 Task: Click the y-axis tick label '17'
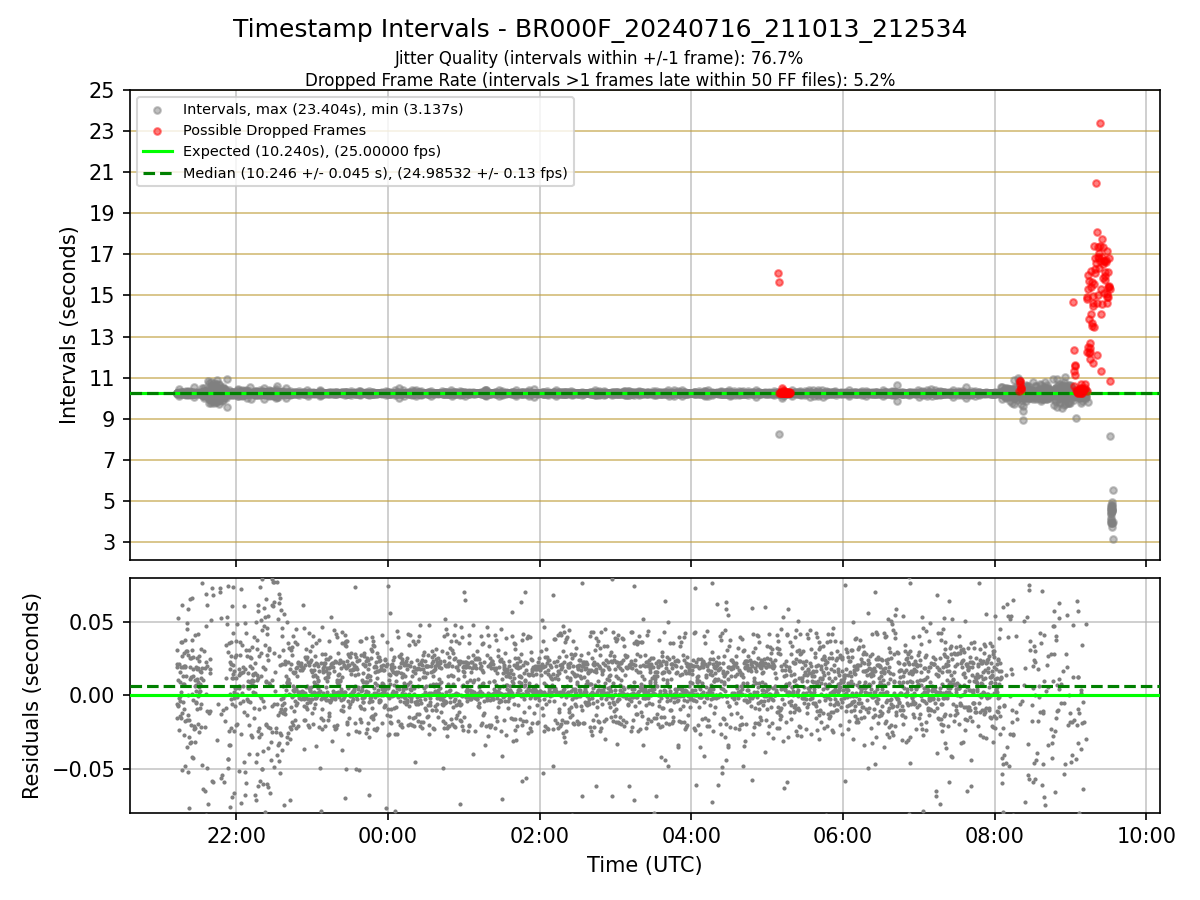tap(102, 254)
